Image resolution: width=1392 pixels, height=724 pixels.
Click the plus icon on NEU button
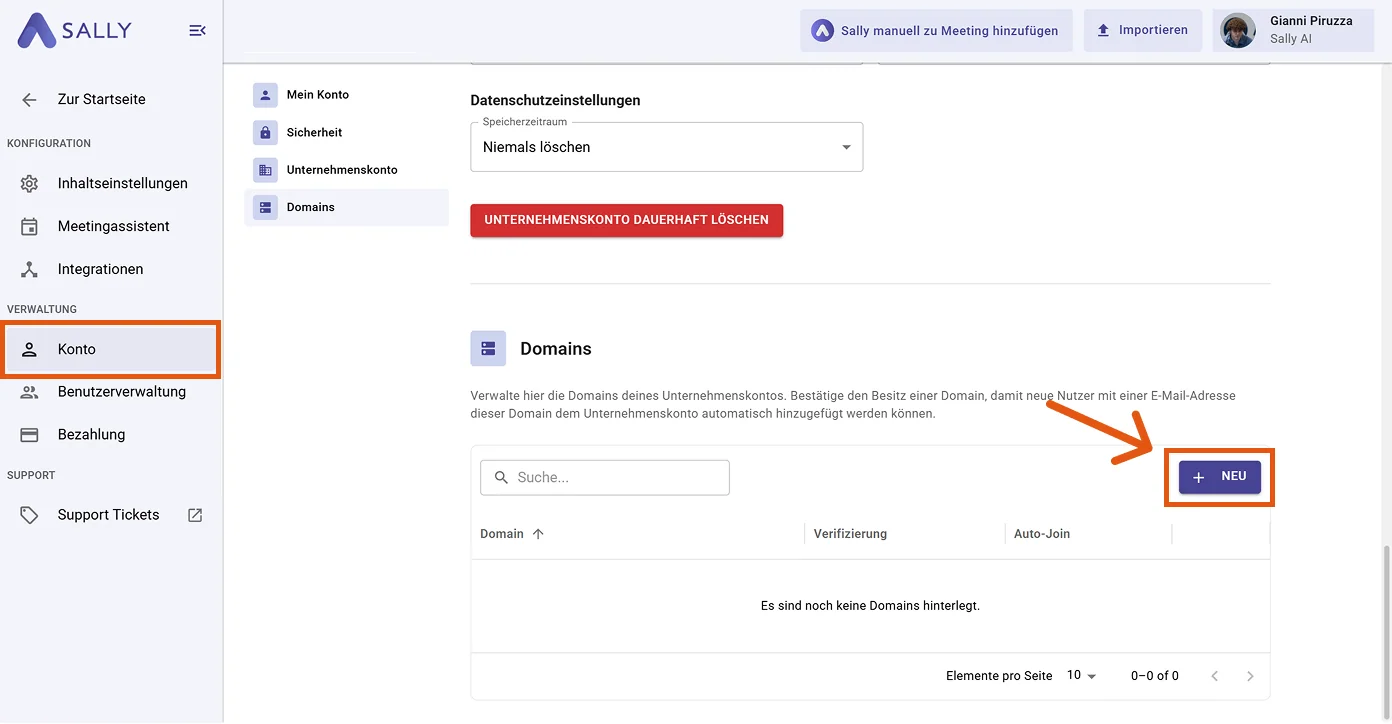[x=1199, y=478]
